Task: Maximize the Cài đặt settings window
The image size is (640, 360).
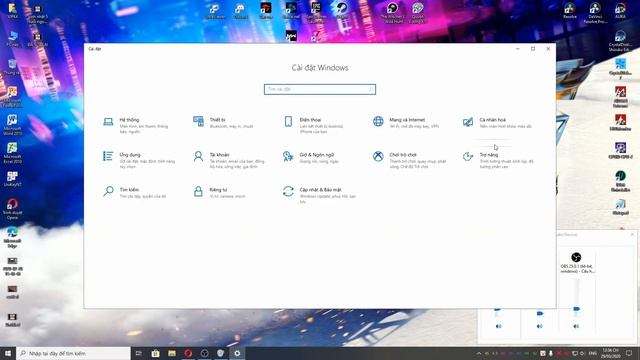Action: pos(533,49)
